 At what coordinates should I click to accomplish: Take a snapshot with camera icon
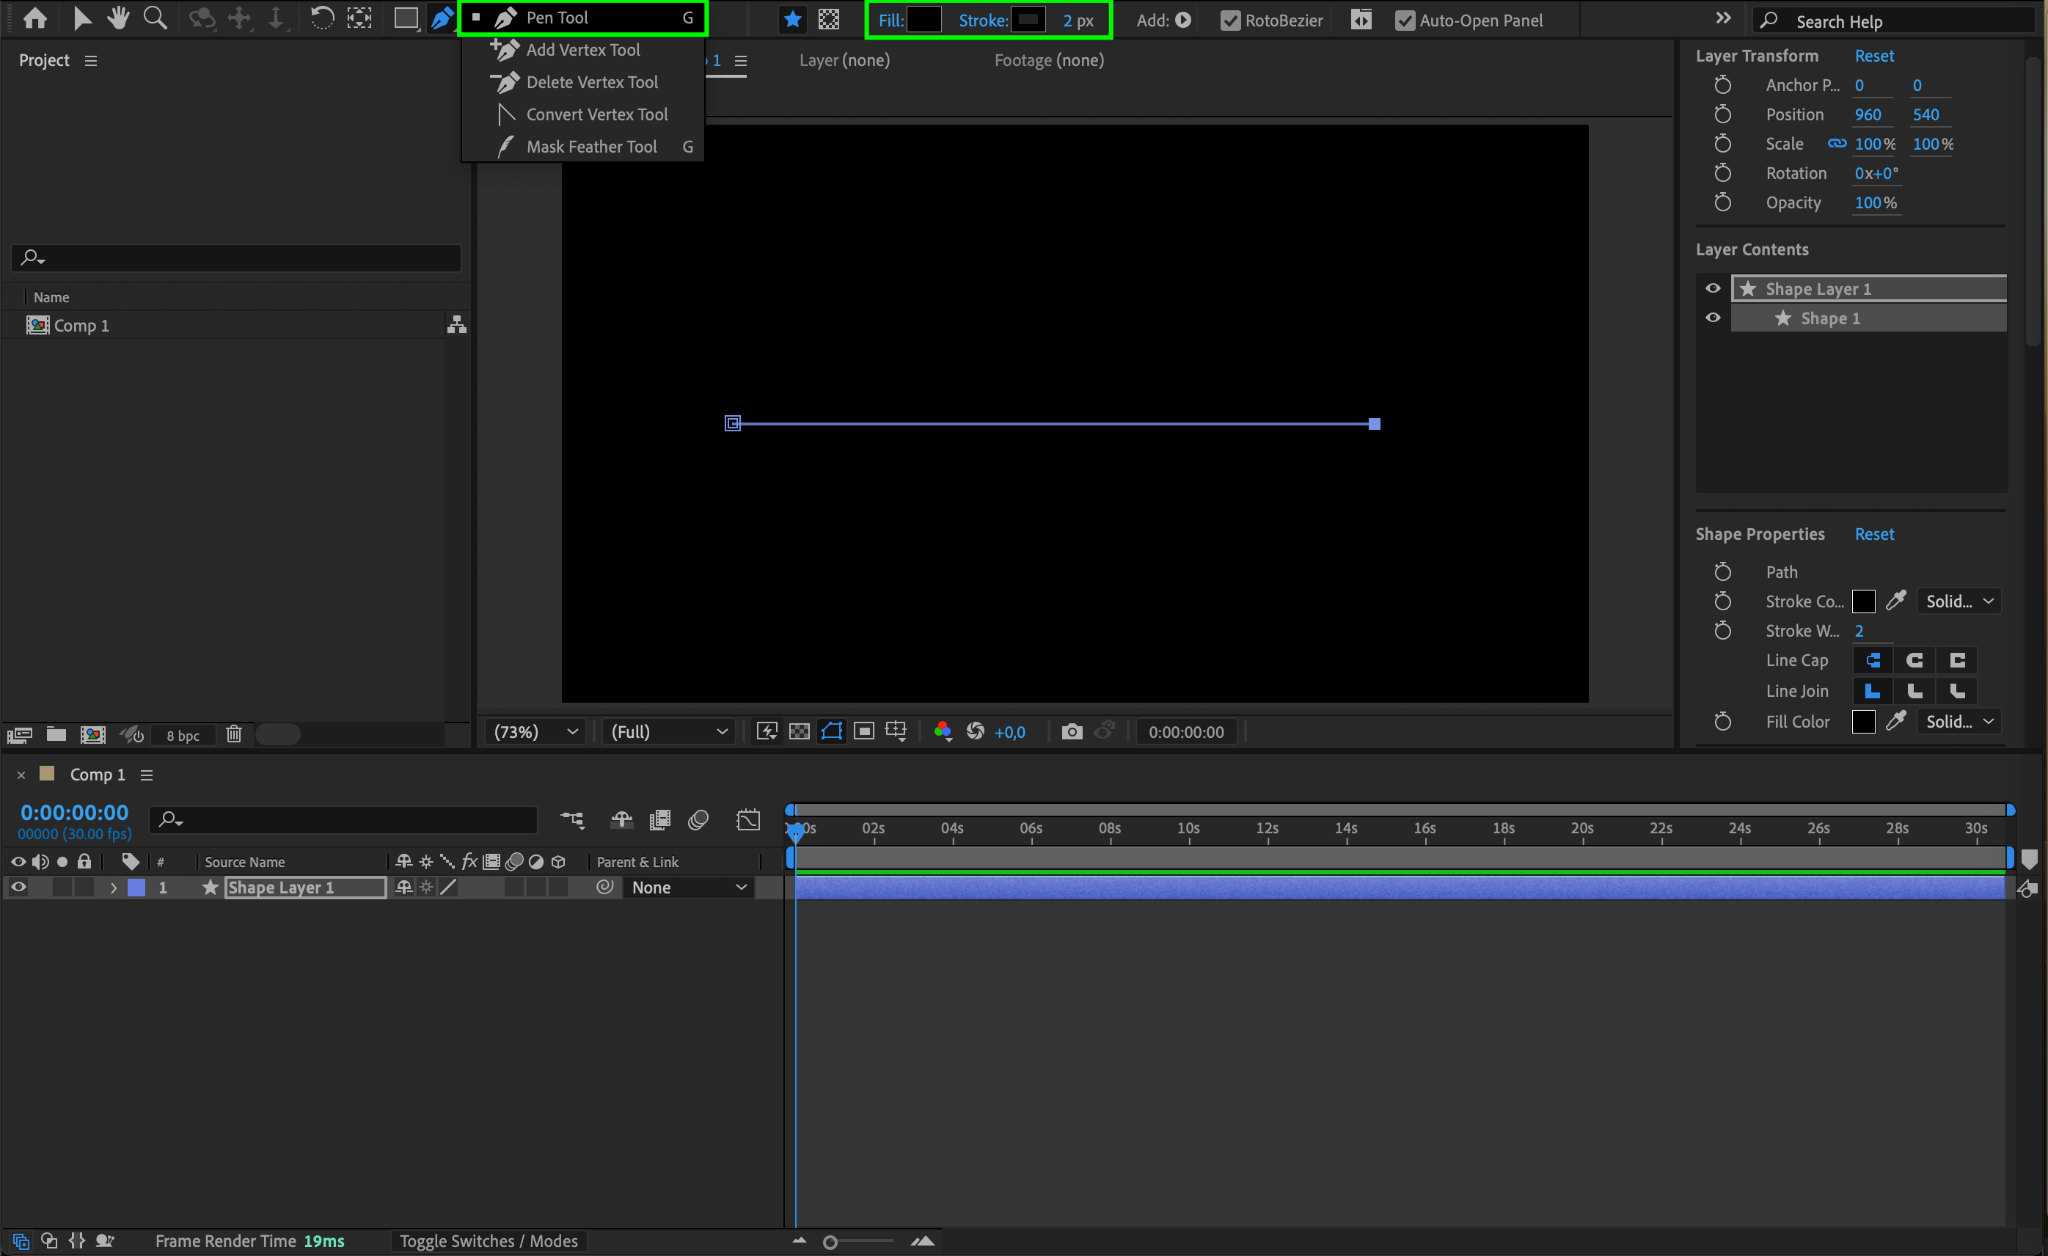(1071, 732)
